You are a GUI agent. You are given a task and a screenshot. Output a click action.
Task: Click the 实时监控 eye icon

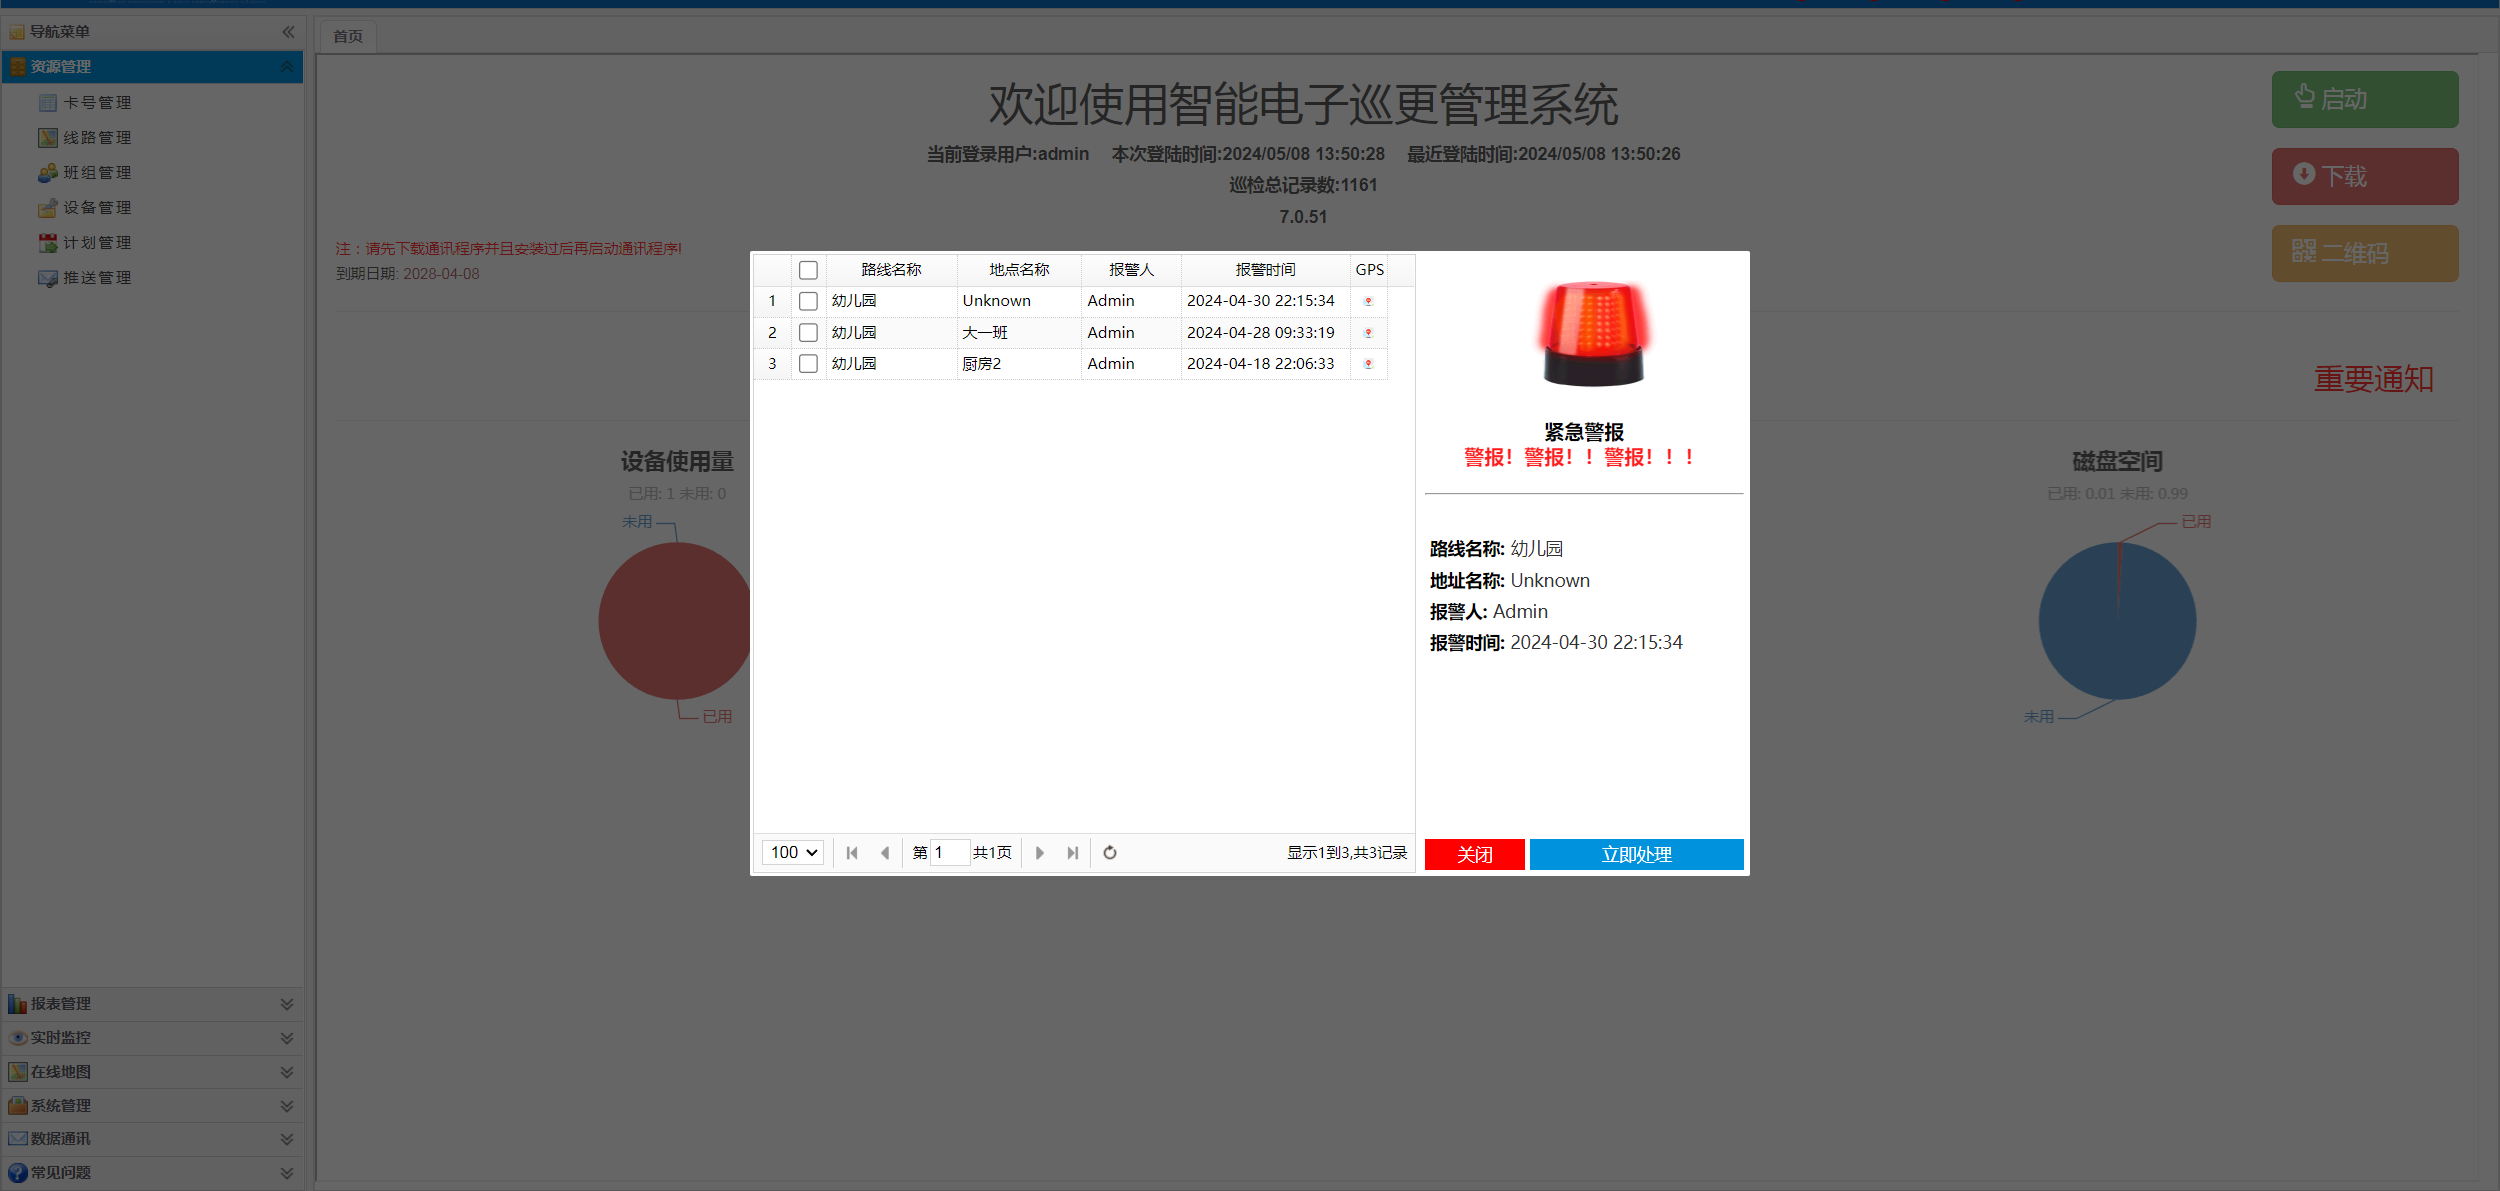18,1038
